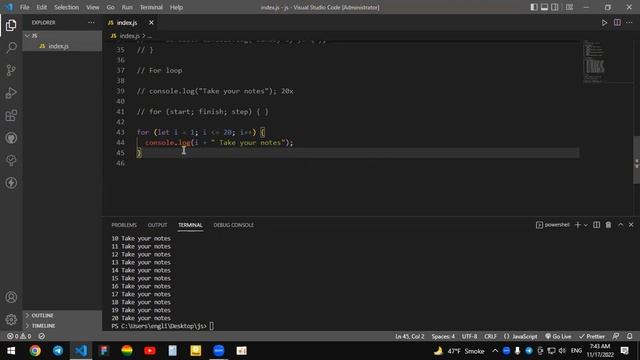The width and height of the screenshot is (640, 360).
Task: Close the index.js editor tab
Action: tap(151, 22)
